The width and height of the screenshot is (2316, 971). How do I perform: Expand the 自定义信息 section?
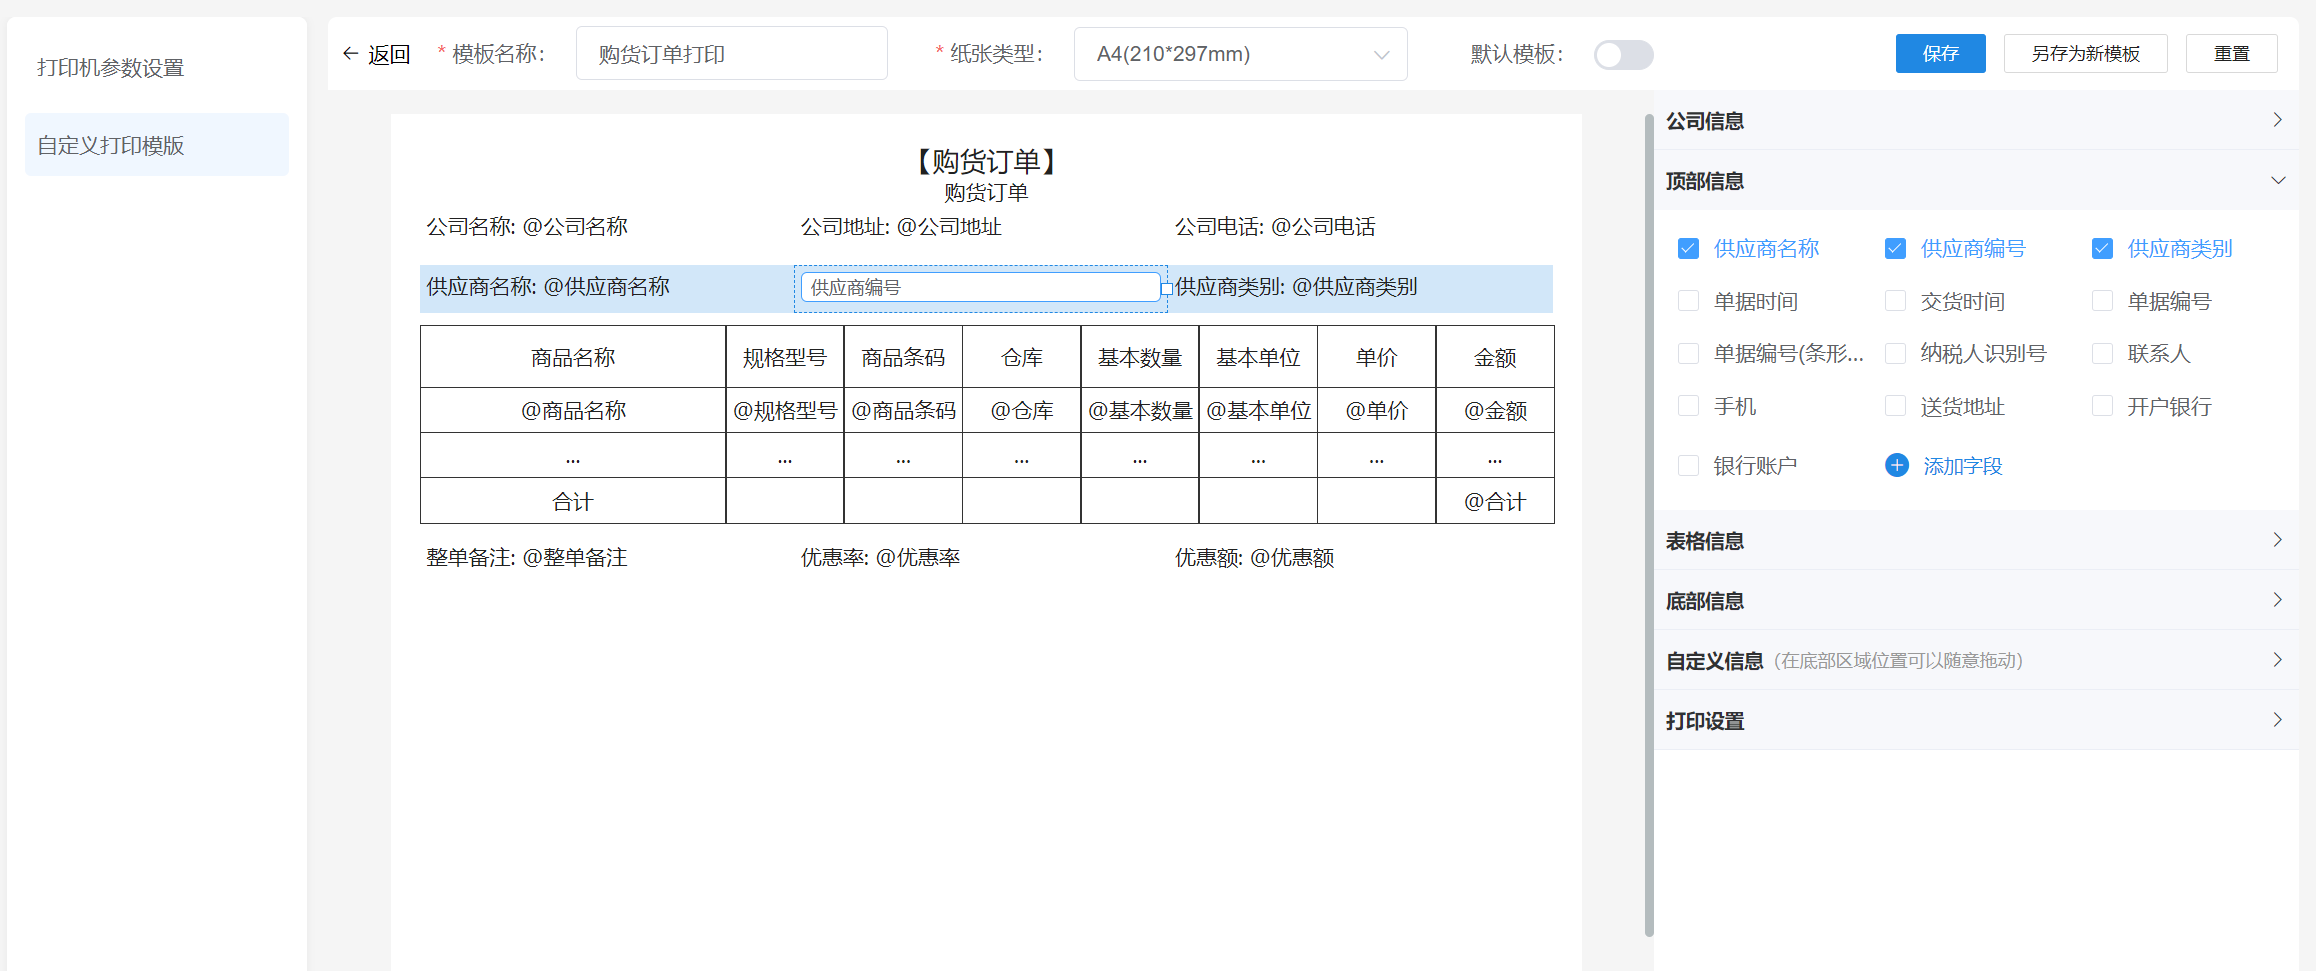coord(1975,660)
